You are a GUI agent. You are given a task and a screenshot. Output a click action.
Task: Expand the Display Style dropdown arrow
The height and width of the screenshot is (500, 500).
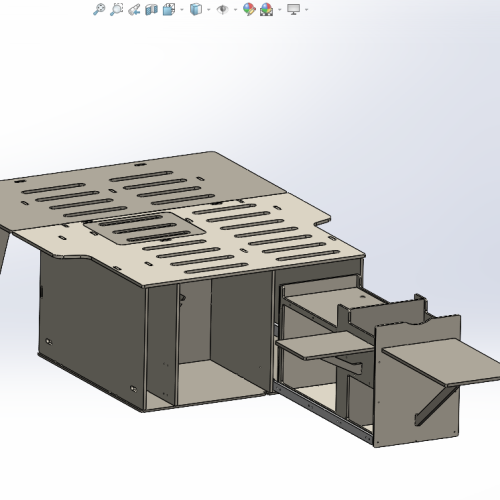(209, 10)
